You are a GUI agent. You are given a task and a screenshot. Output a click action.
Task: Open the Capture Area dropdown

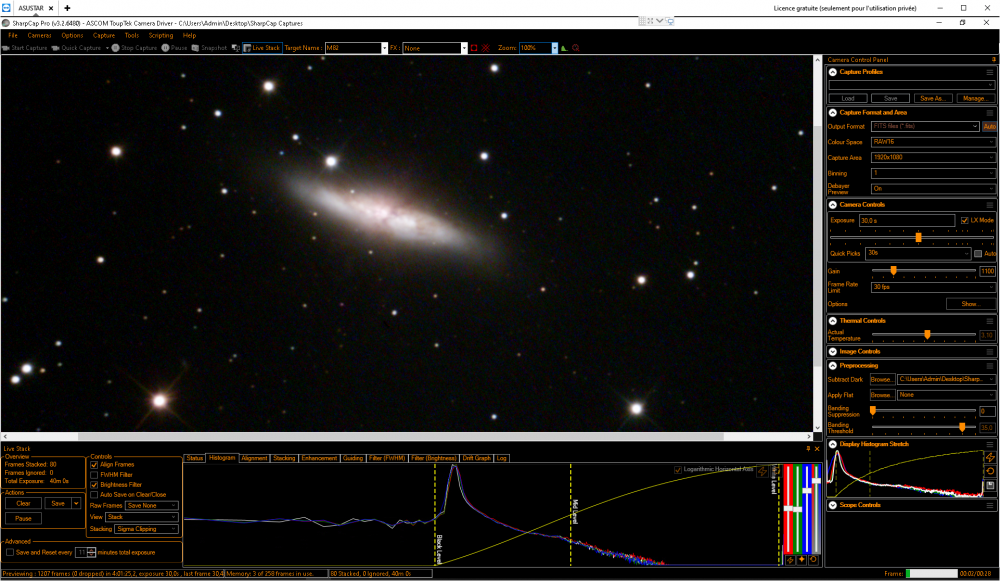coord(933,158)
